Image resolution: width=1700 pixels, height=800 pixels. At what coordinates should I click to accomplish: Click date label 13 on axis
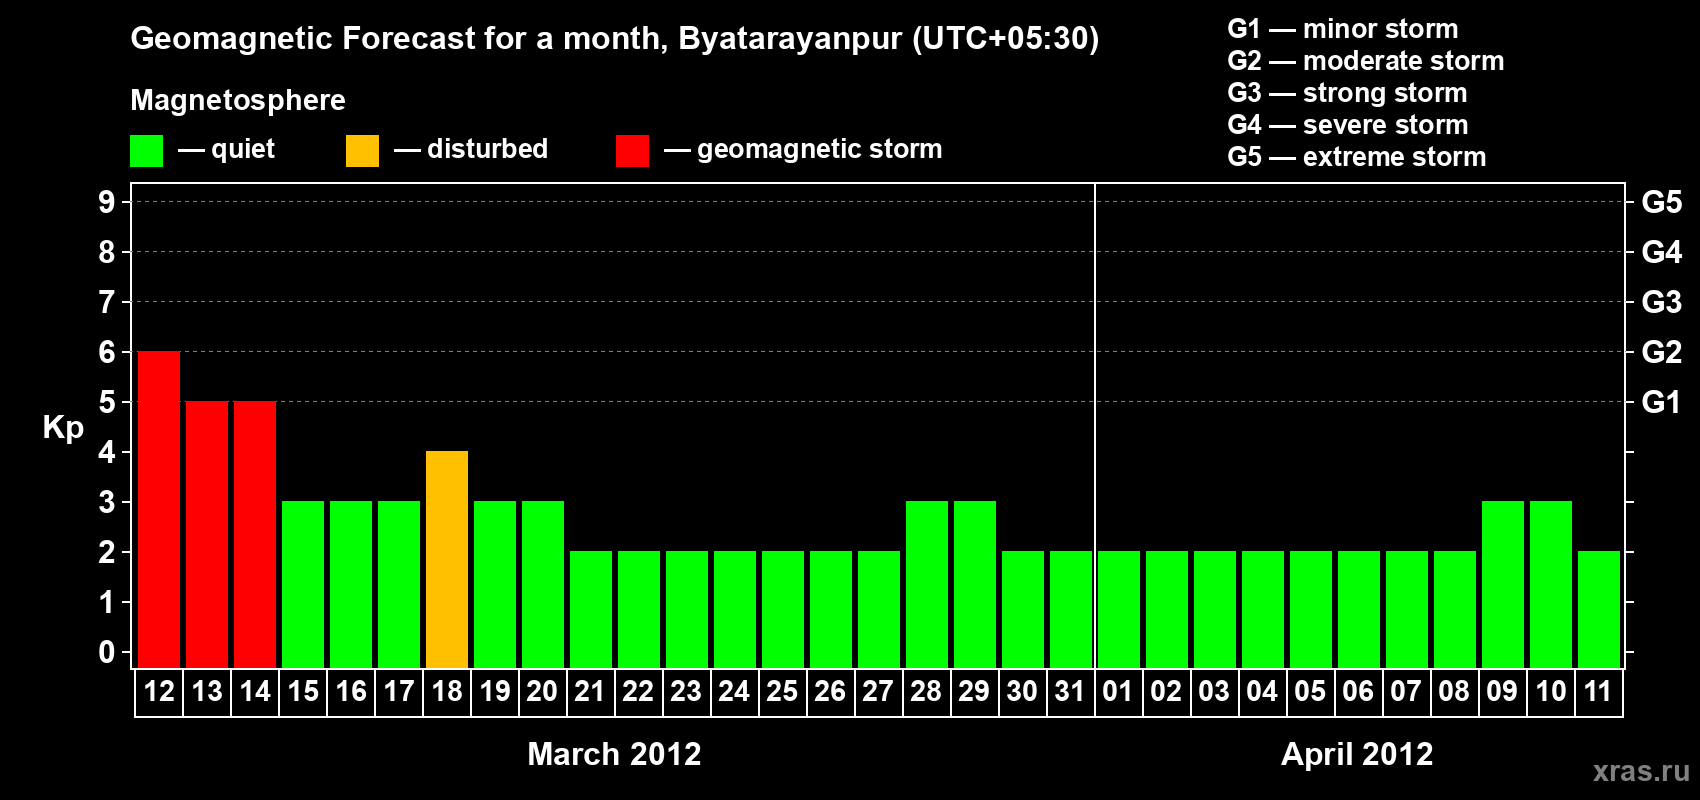pos(207,691)
